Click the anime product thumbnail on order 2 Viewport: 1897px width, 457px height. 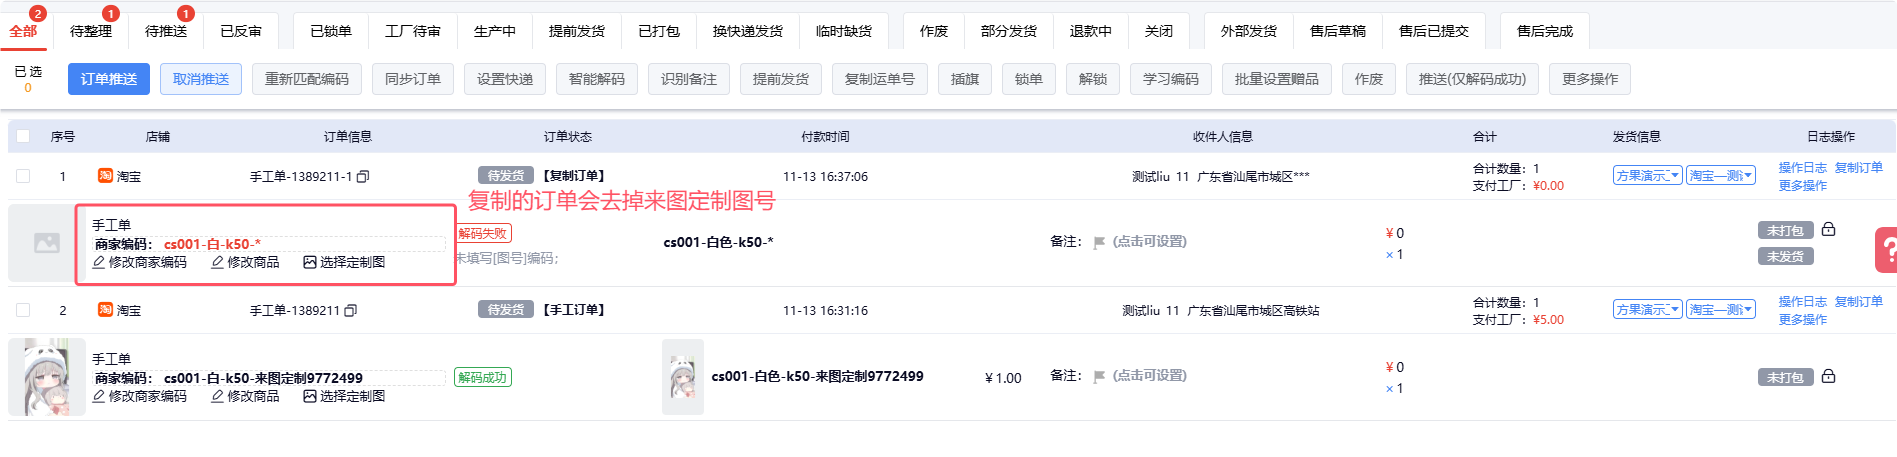tap(47, 376)
